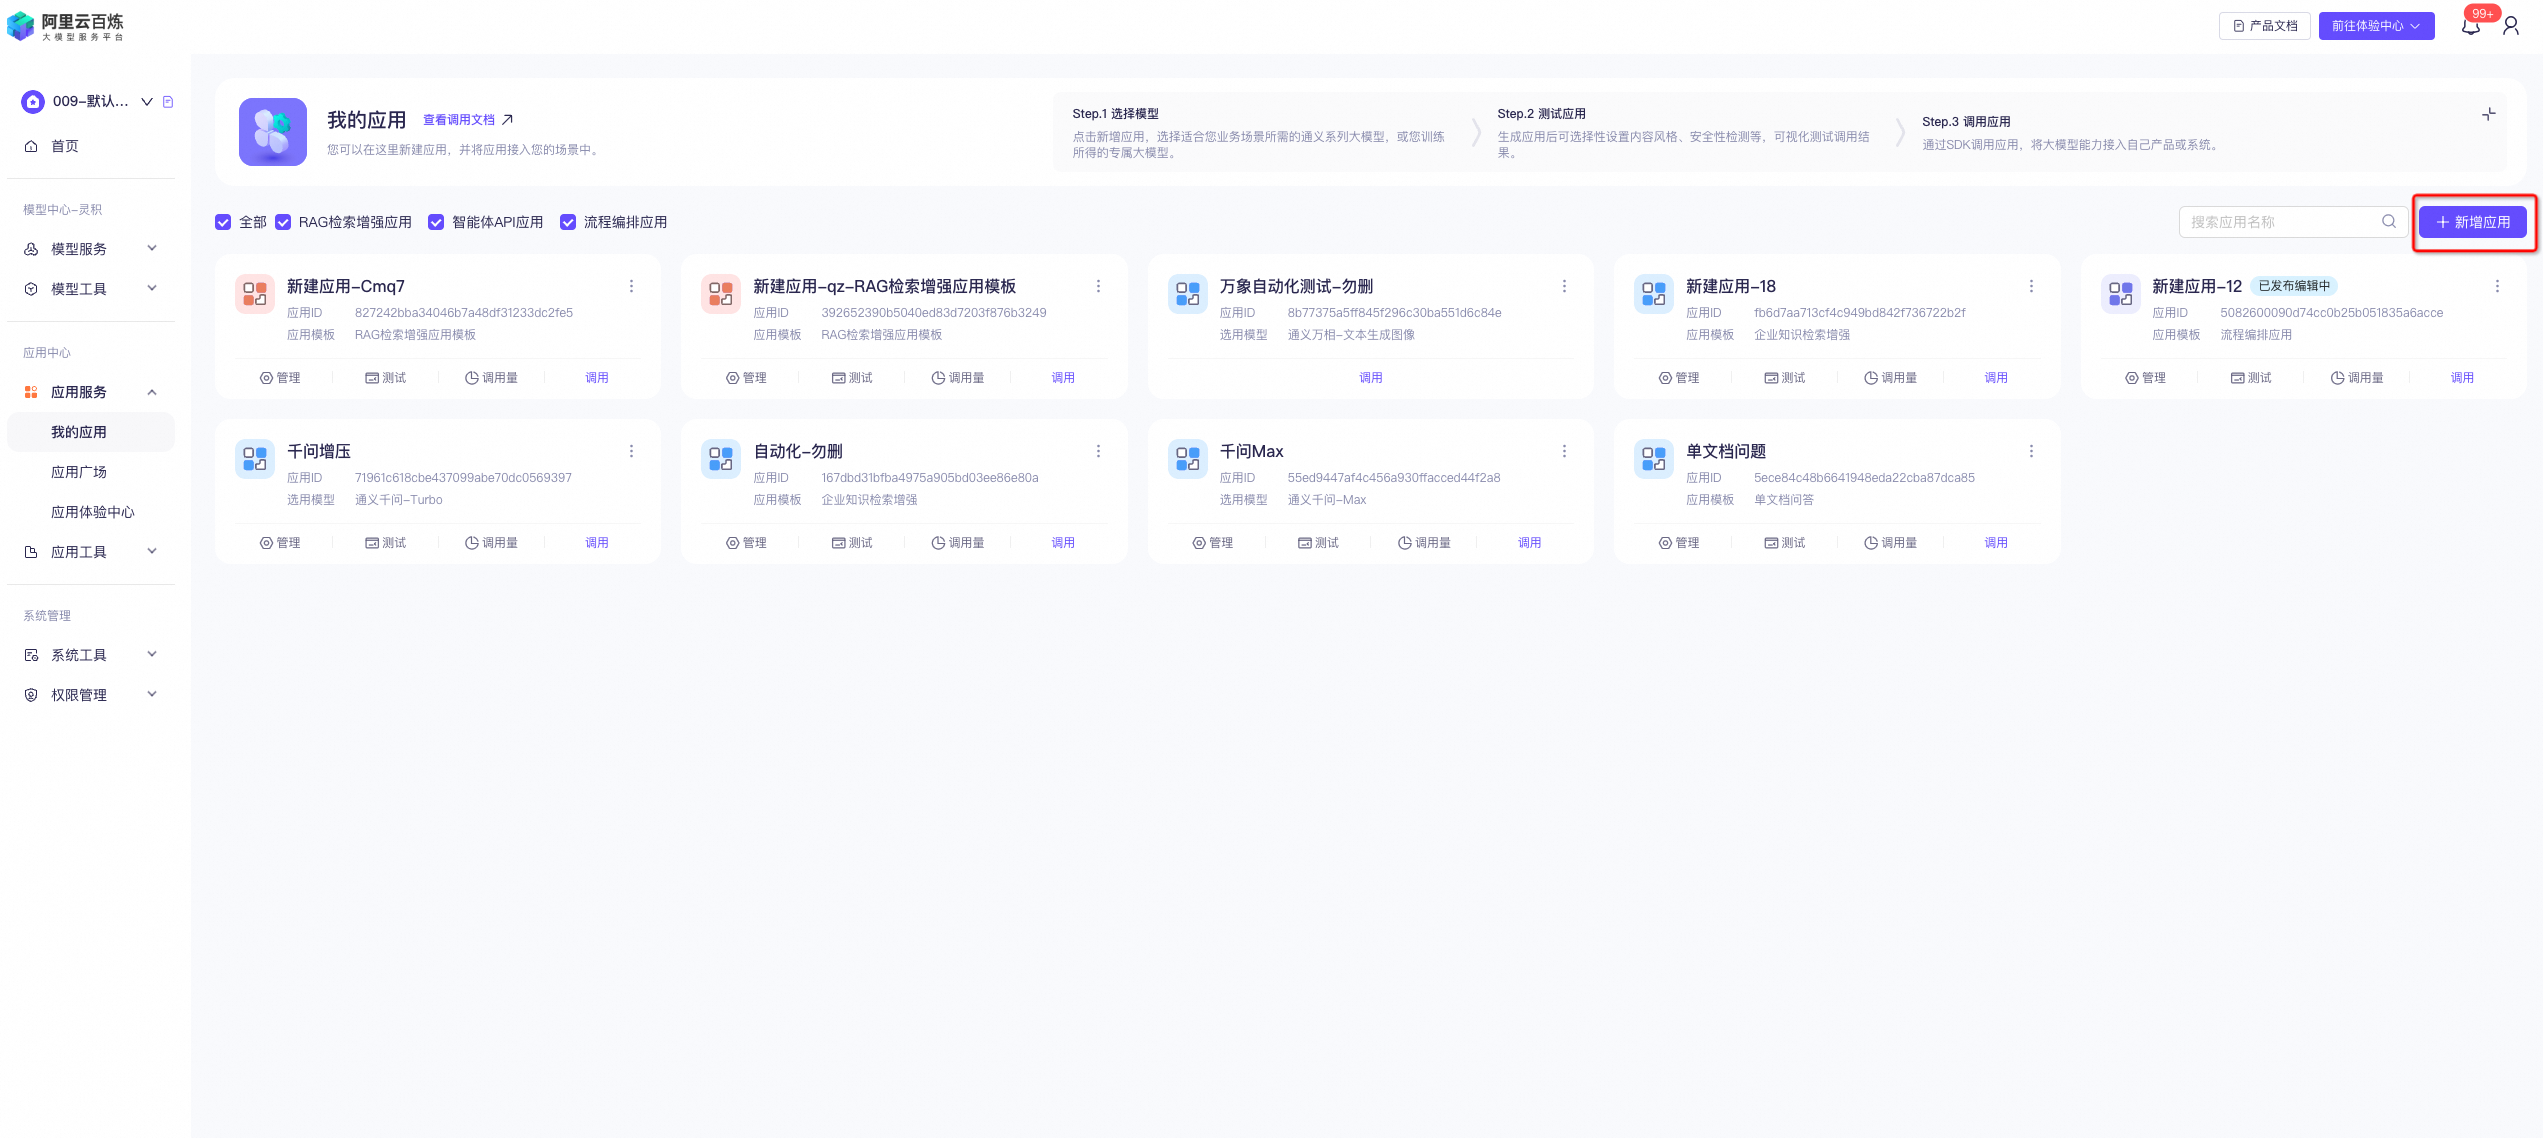
Task: Toggle the RAG检索增强应用 checkbox
Action: click(283, 222)
